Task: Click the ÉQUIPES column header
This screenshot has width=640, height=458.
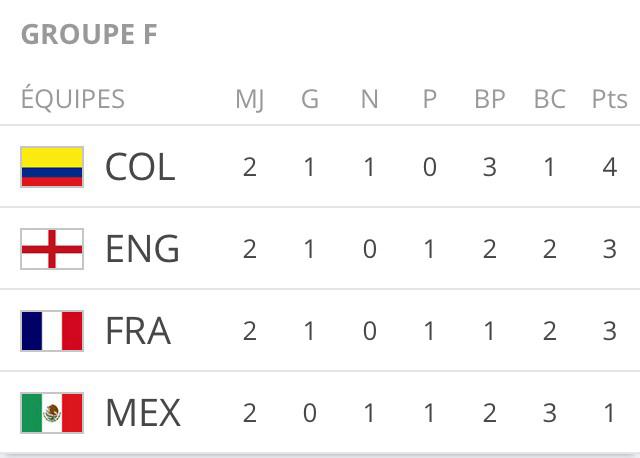Action: [73, 99]
